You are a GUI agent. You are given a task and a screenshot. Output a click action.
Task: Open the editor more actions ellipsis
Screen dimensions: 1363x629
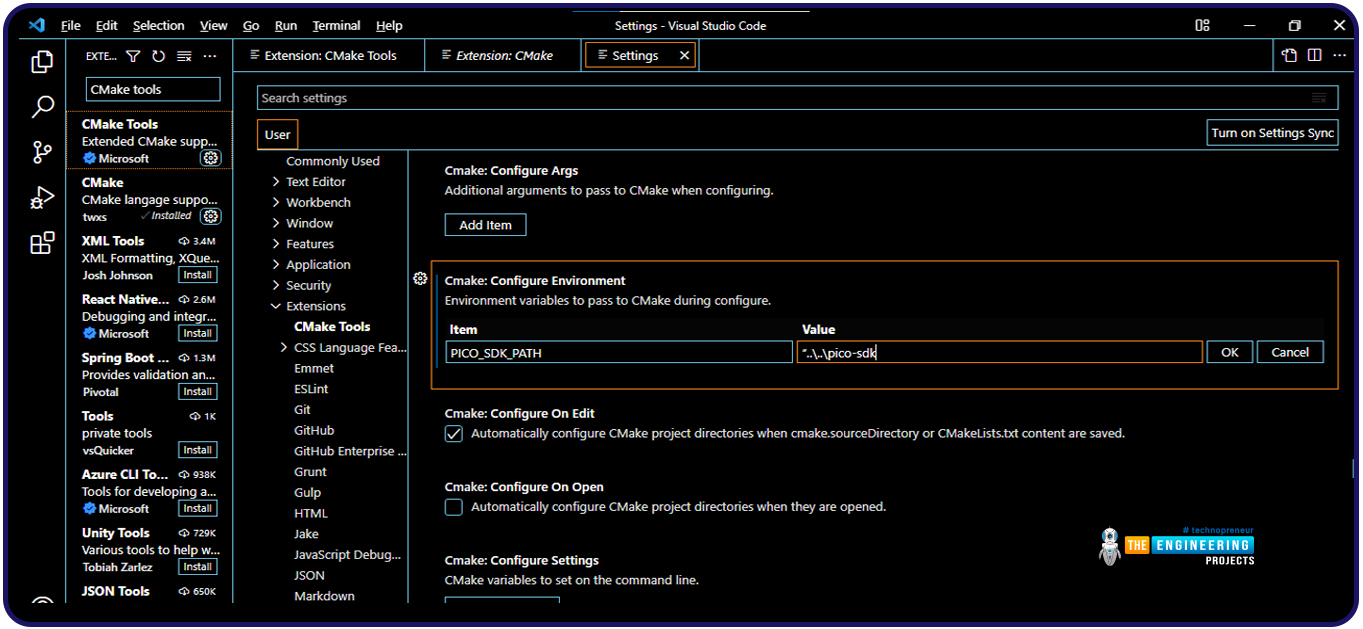1339,56
